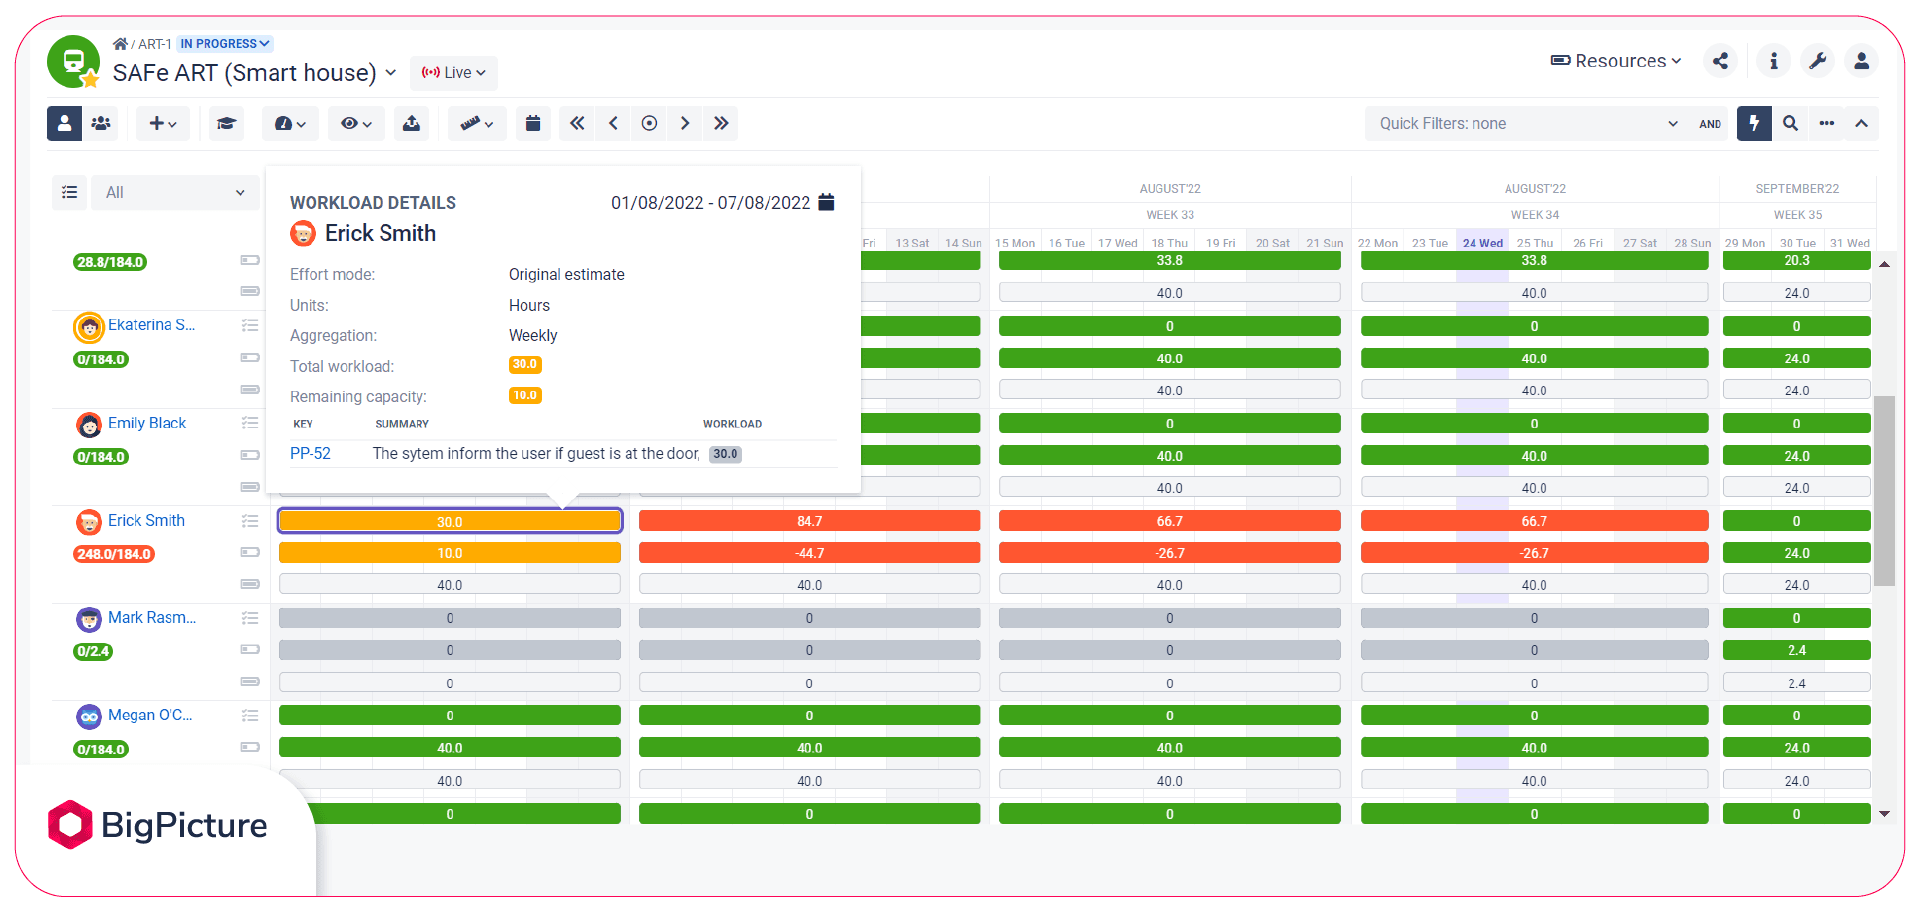This screenshot has width=1920, height=920.
Task: Click the task list icon for Ekaterina
Action: (250, 325)
